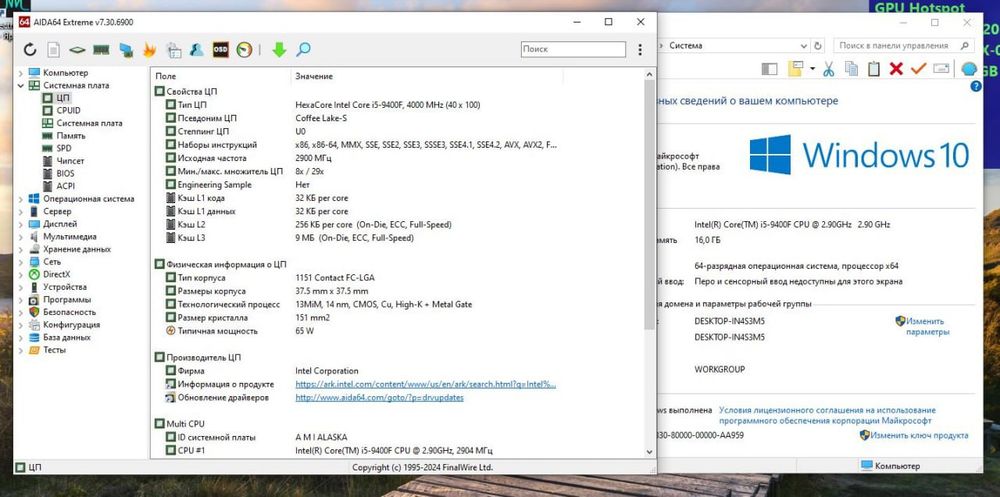Click the preview pane icon in System window
1000x497 pixels.
(x=769, y=68)
